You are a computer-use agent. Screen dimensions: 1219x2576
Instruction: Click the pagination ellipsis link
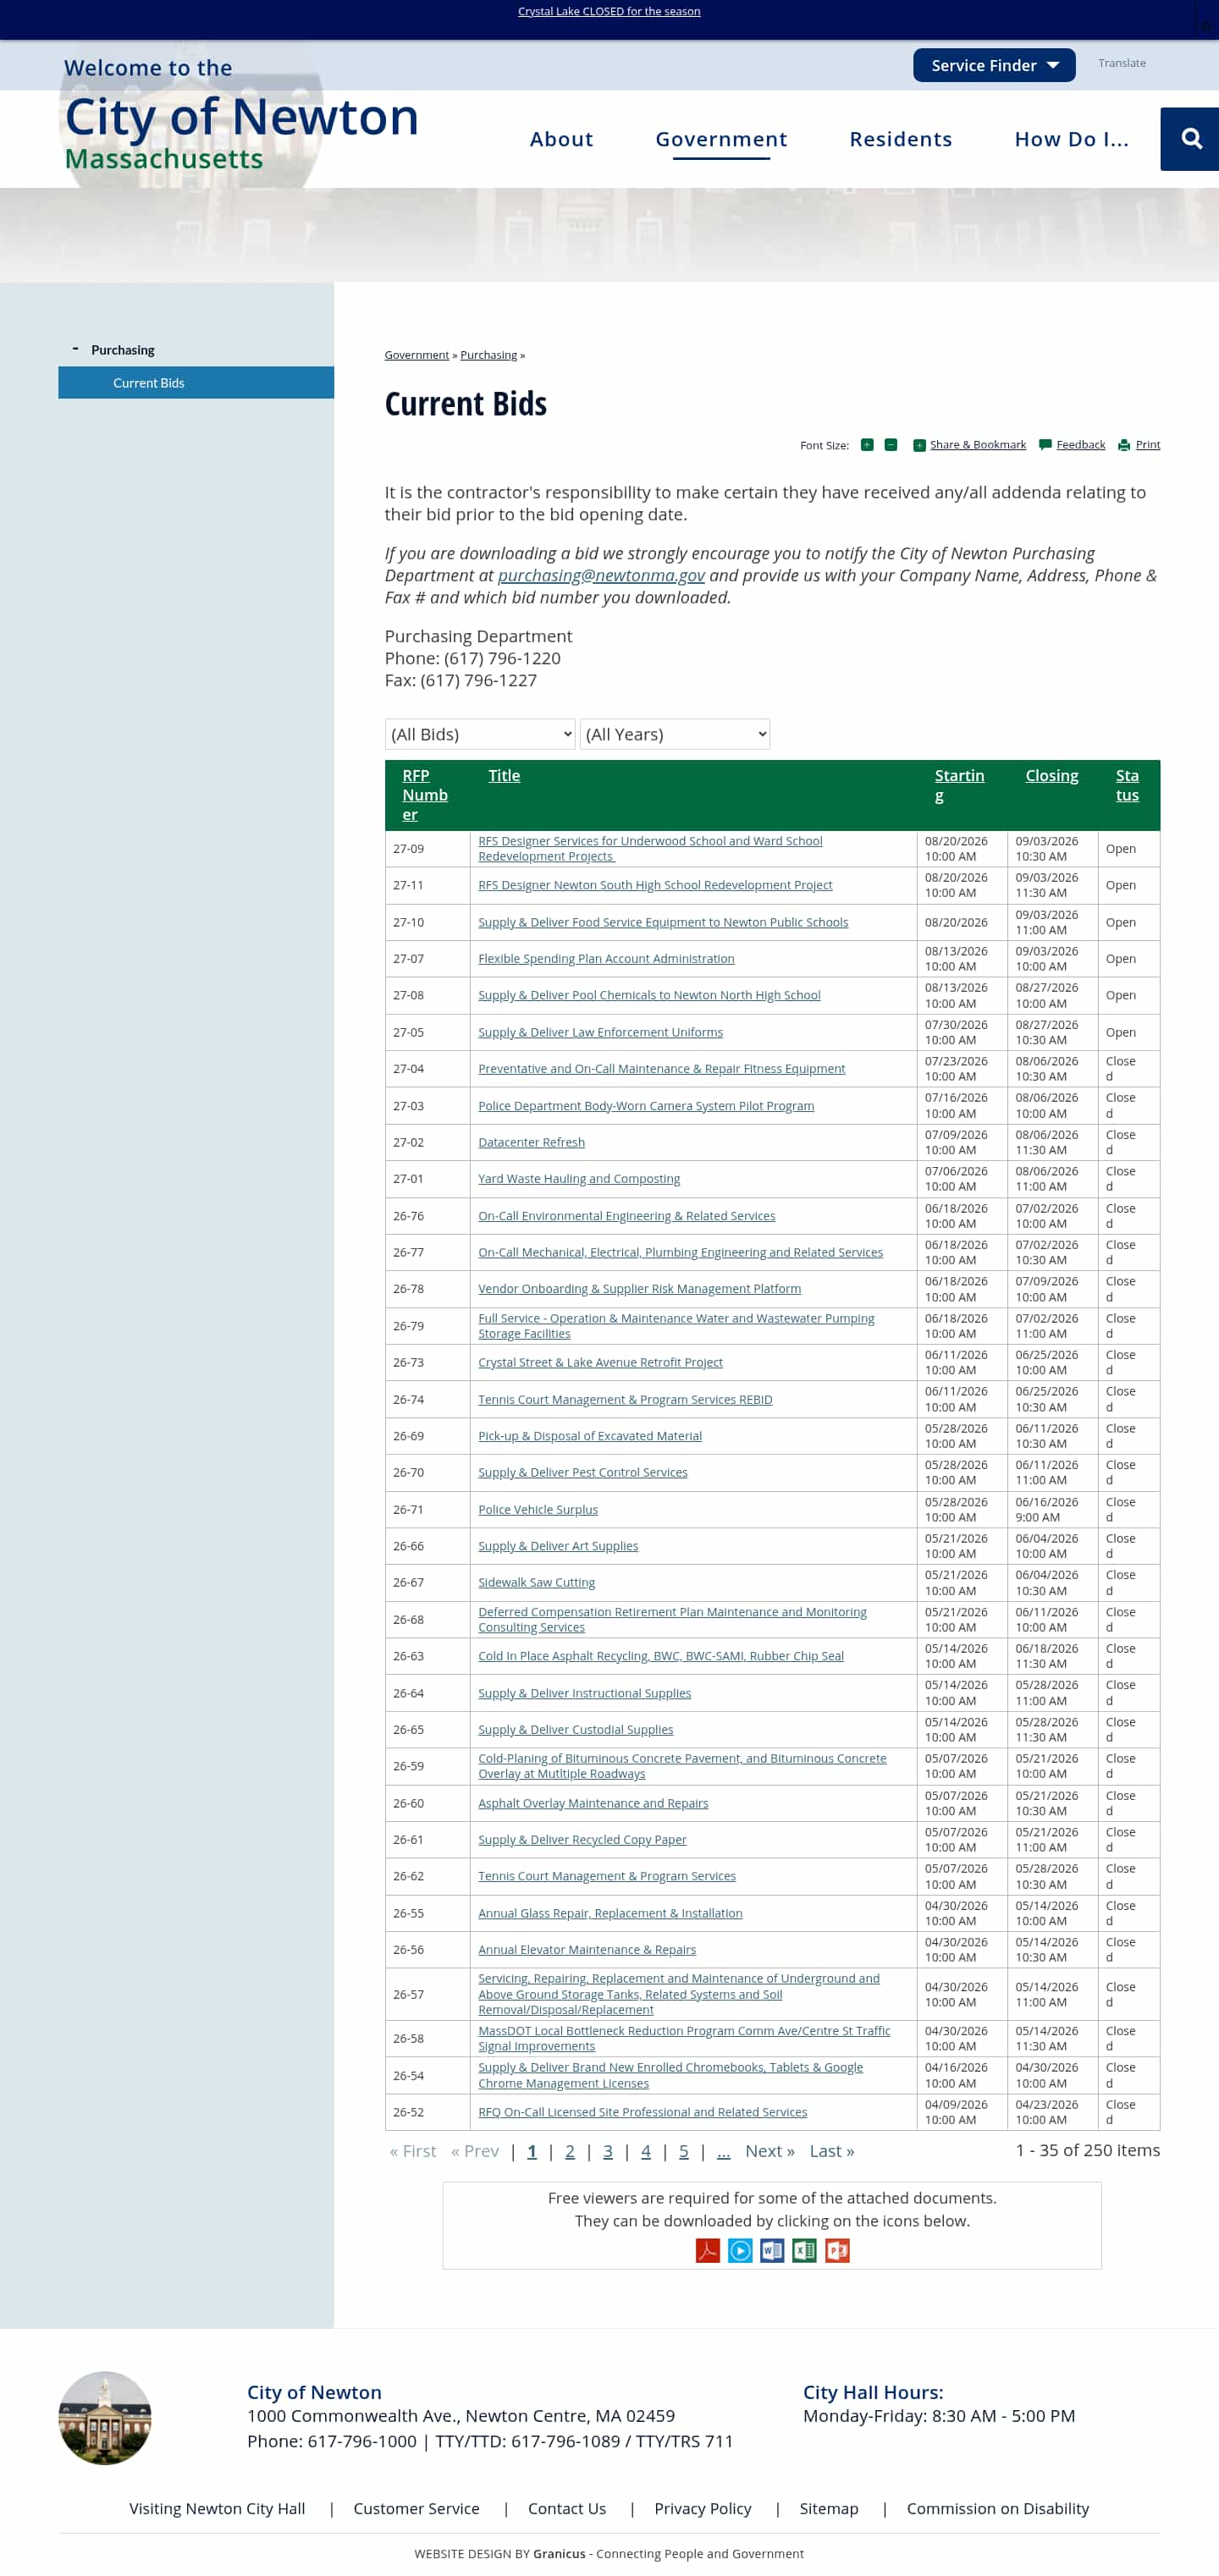coord(724,2151)
